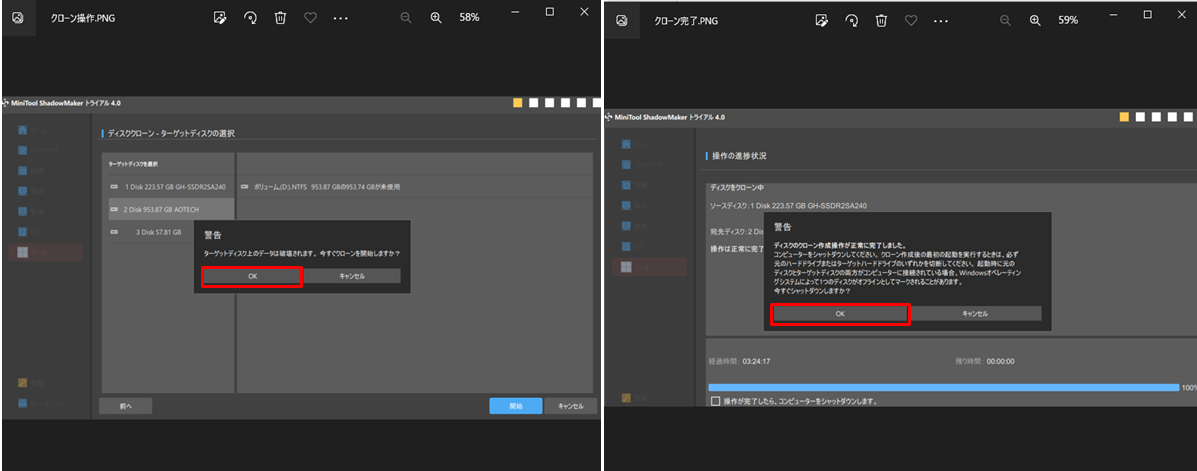Open edit image tool in クローン操作.PNG window
The width and height of the screenshot is (1197, 471).
click(x=220, y=18)
